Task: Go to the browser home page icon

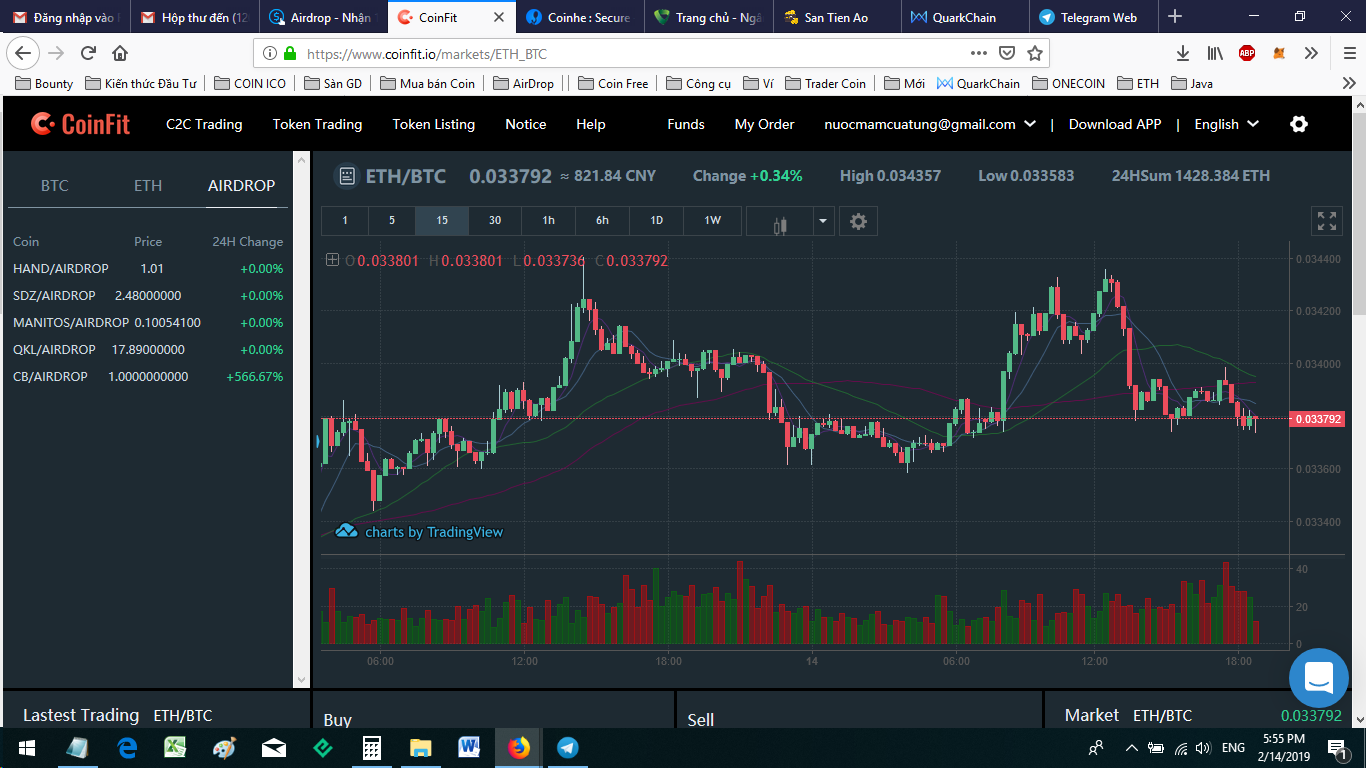Action: click(x=120, y=53)
